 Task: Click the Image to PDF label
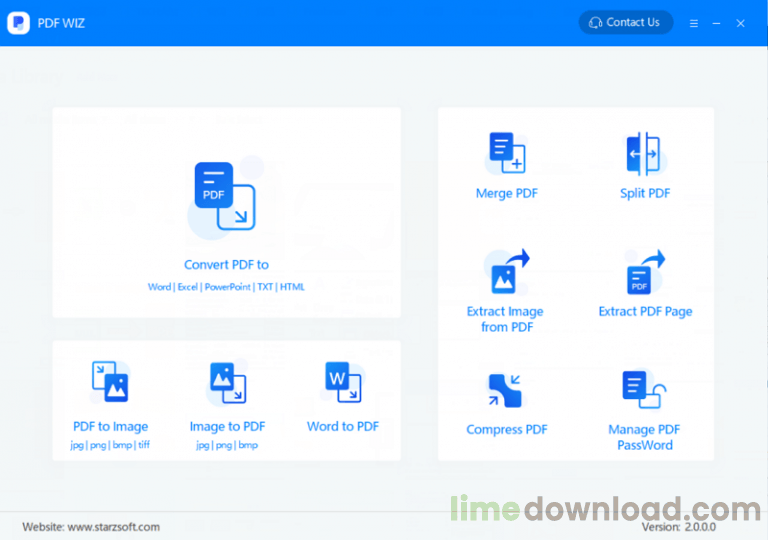tap(228, 426)
